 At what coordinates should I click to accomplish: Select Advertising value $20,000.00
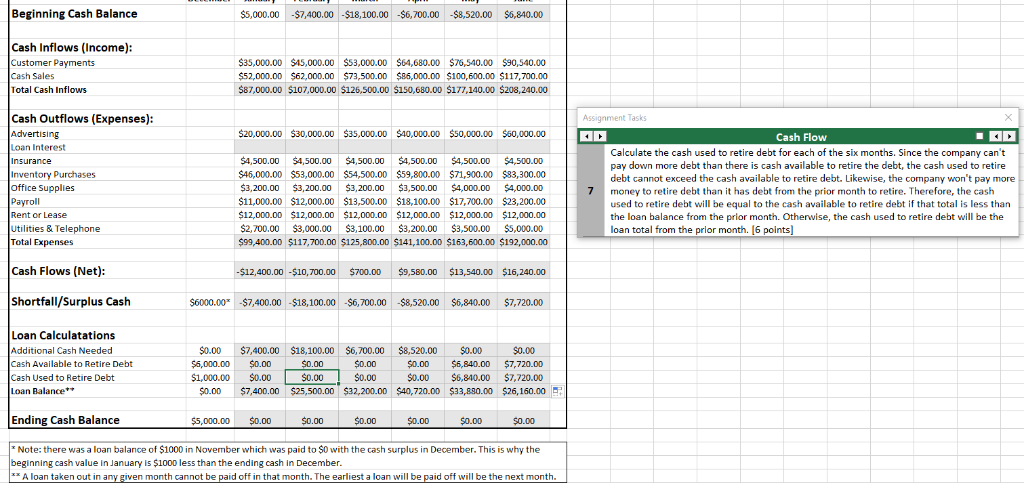coord(261,134)
